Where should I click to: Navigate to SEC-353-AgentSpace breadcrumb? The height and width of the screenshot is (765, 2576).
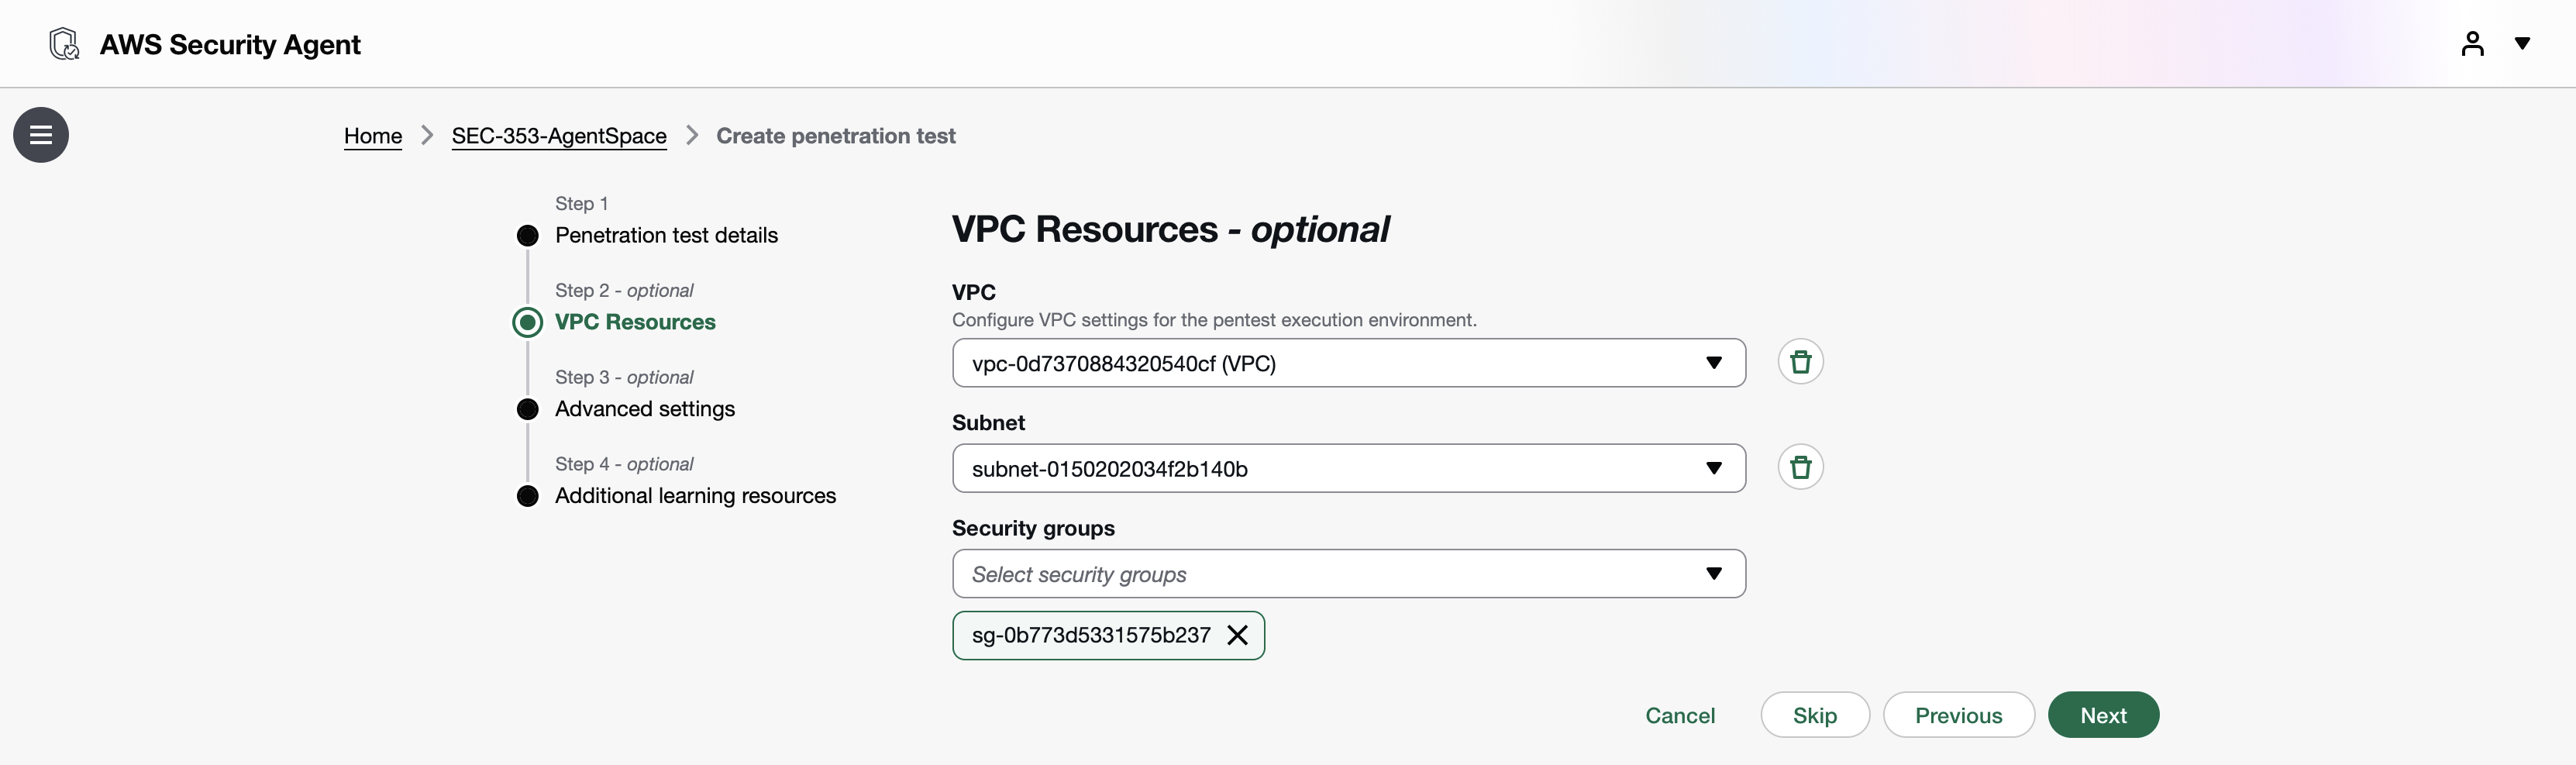559,136
